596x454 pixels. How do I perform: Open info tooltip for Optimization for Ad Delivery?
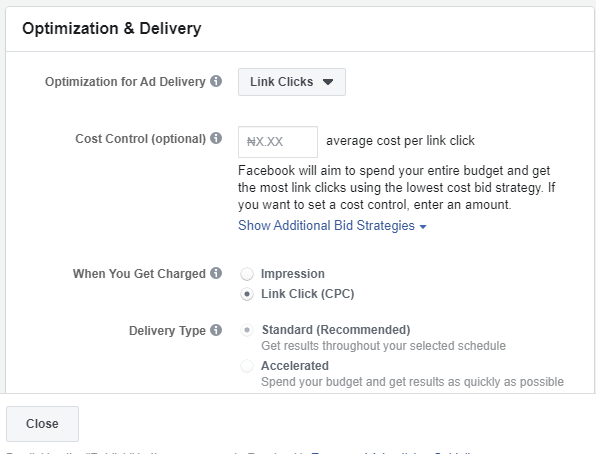(x=216, y=81)
